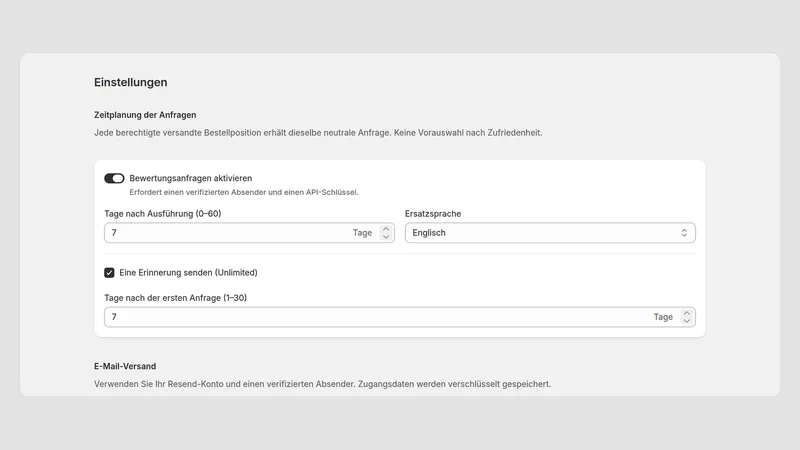Click the Tage suffix in first number field
Image resolution: width=800 pixels, height=450 pixels.
(362, 233)
